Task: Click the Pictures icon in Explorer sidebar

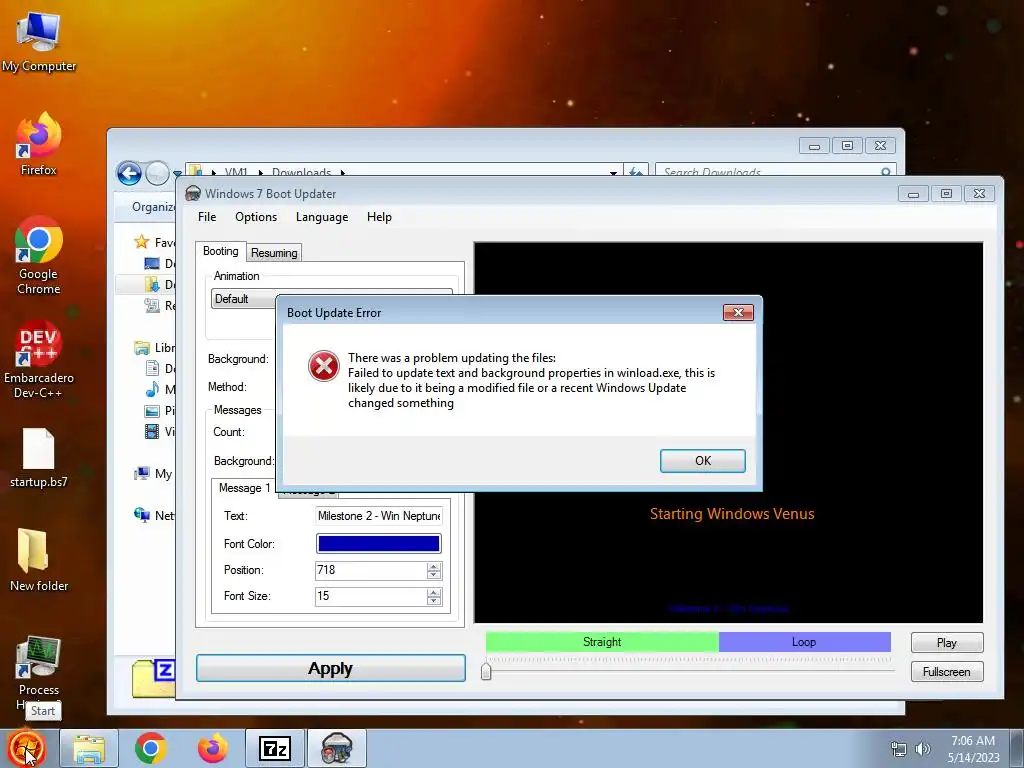Action: point(152,411)
